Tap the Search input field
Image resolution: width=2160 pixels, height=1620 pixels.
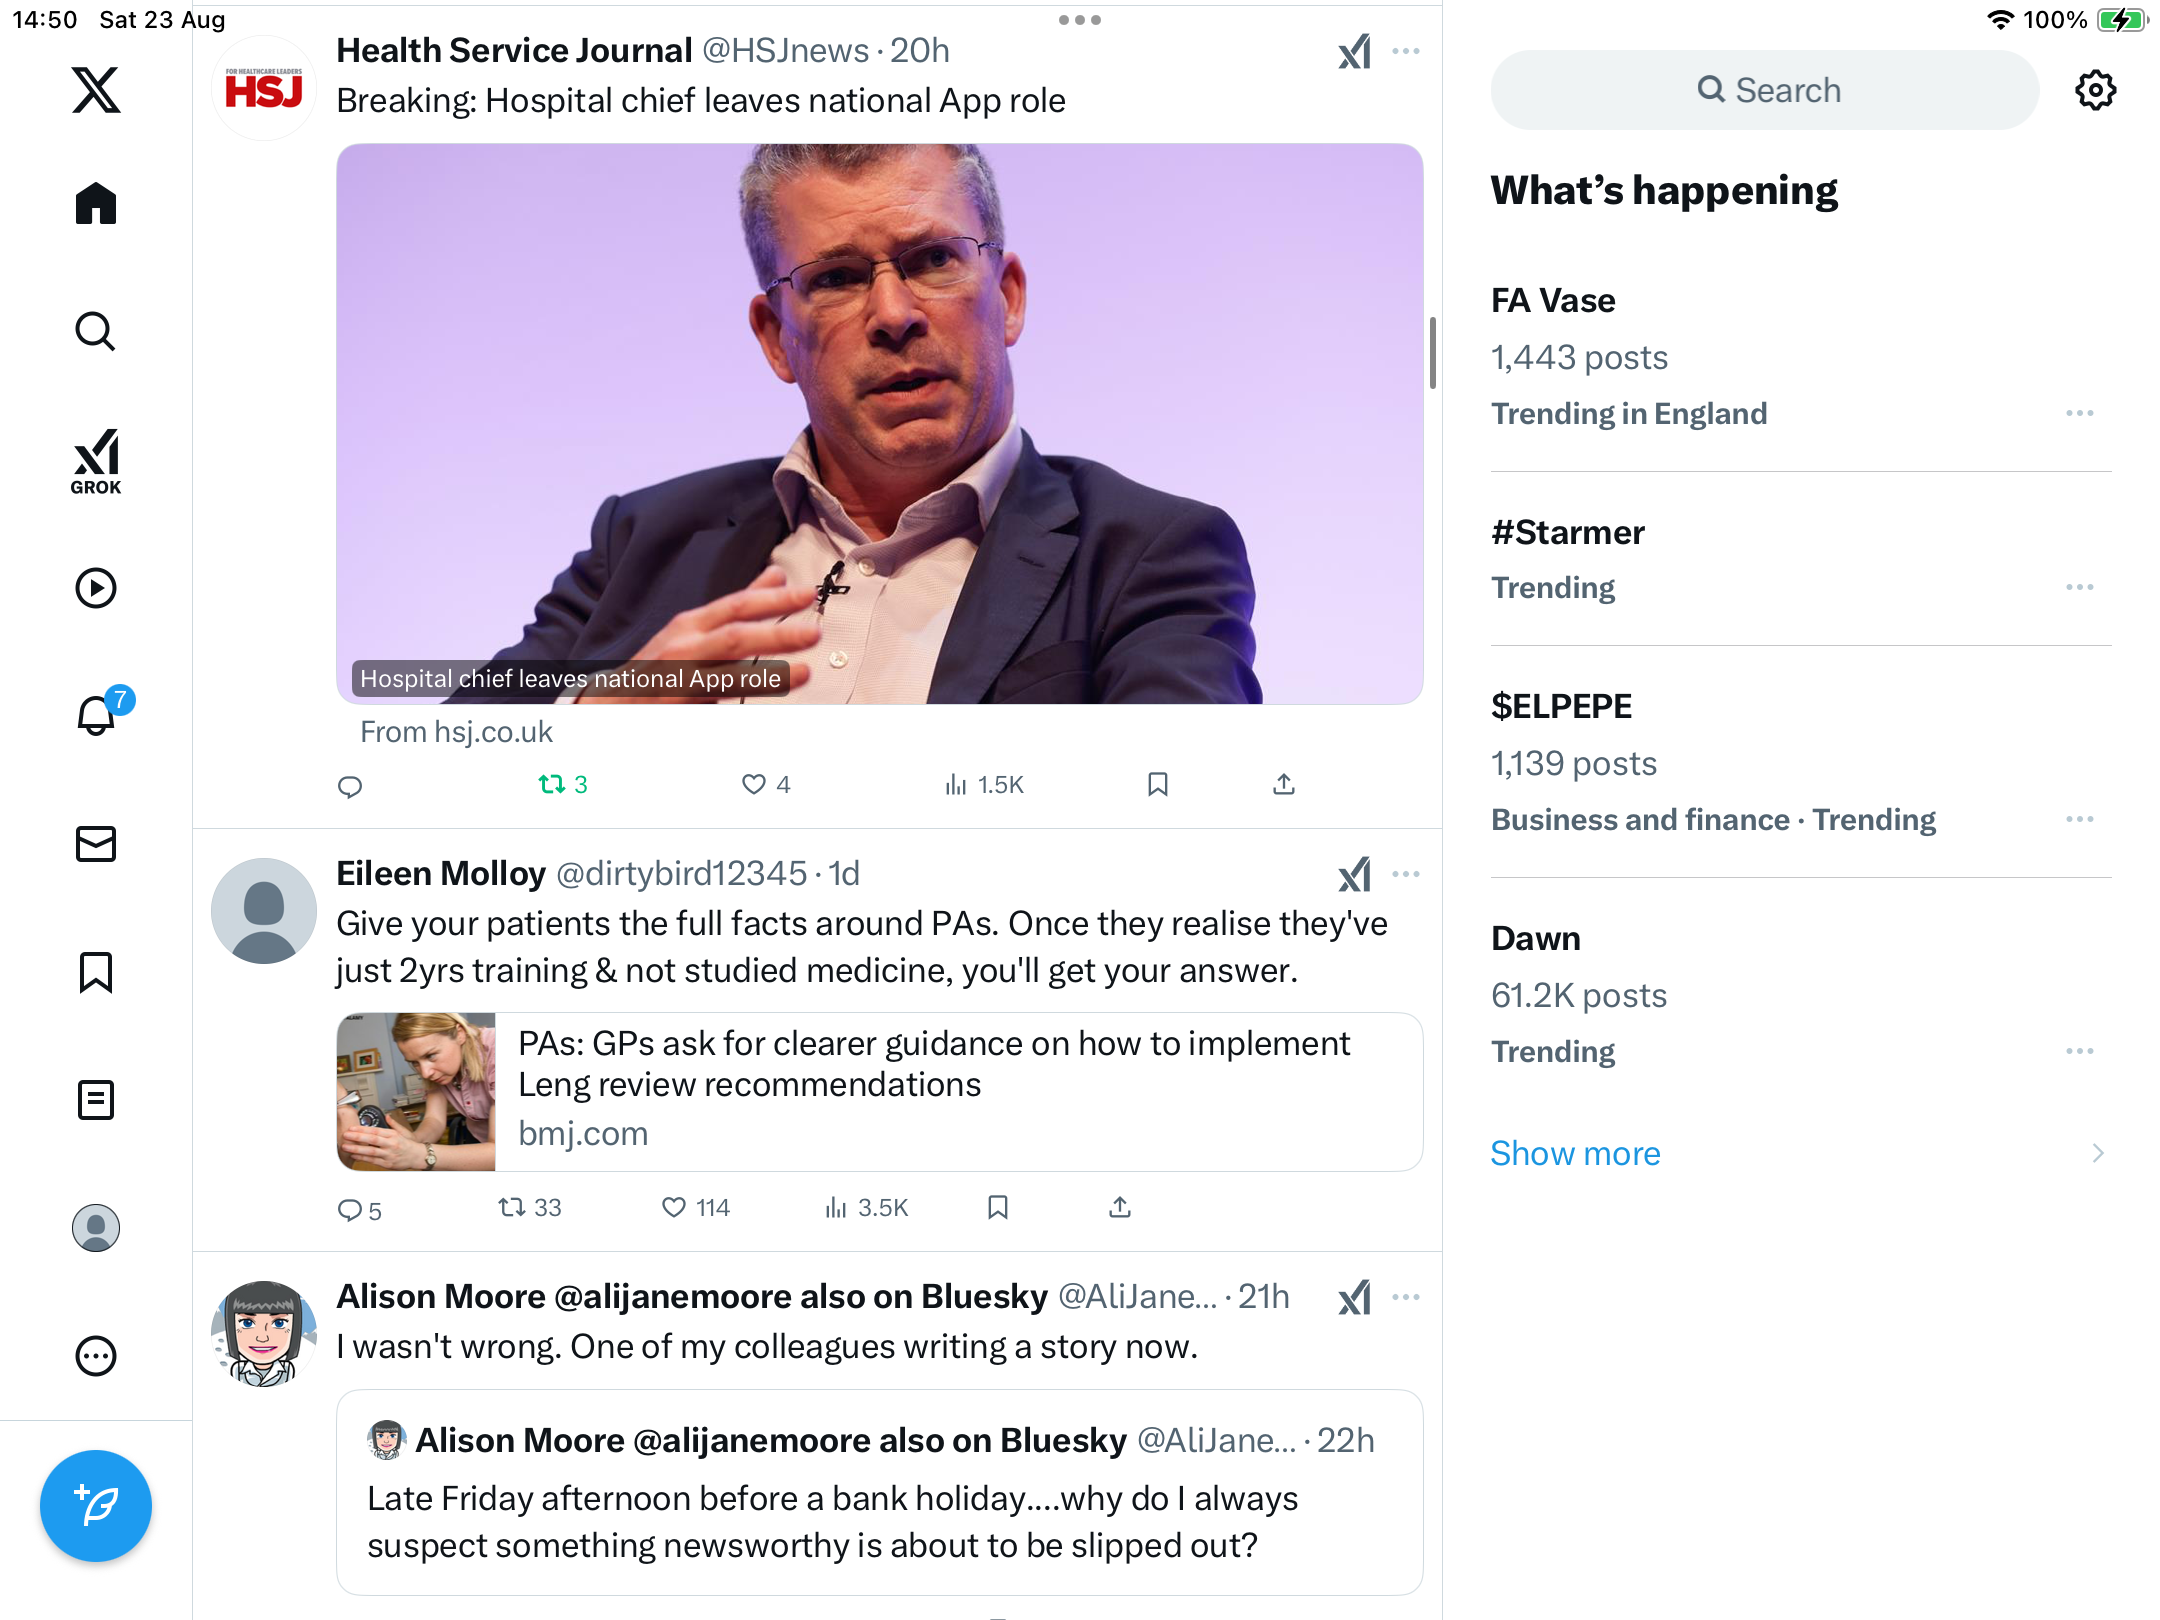[x=1765, y=90]
